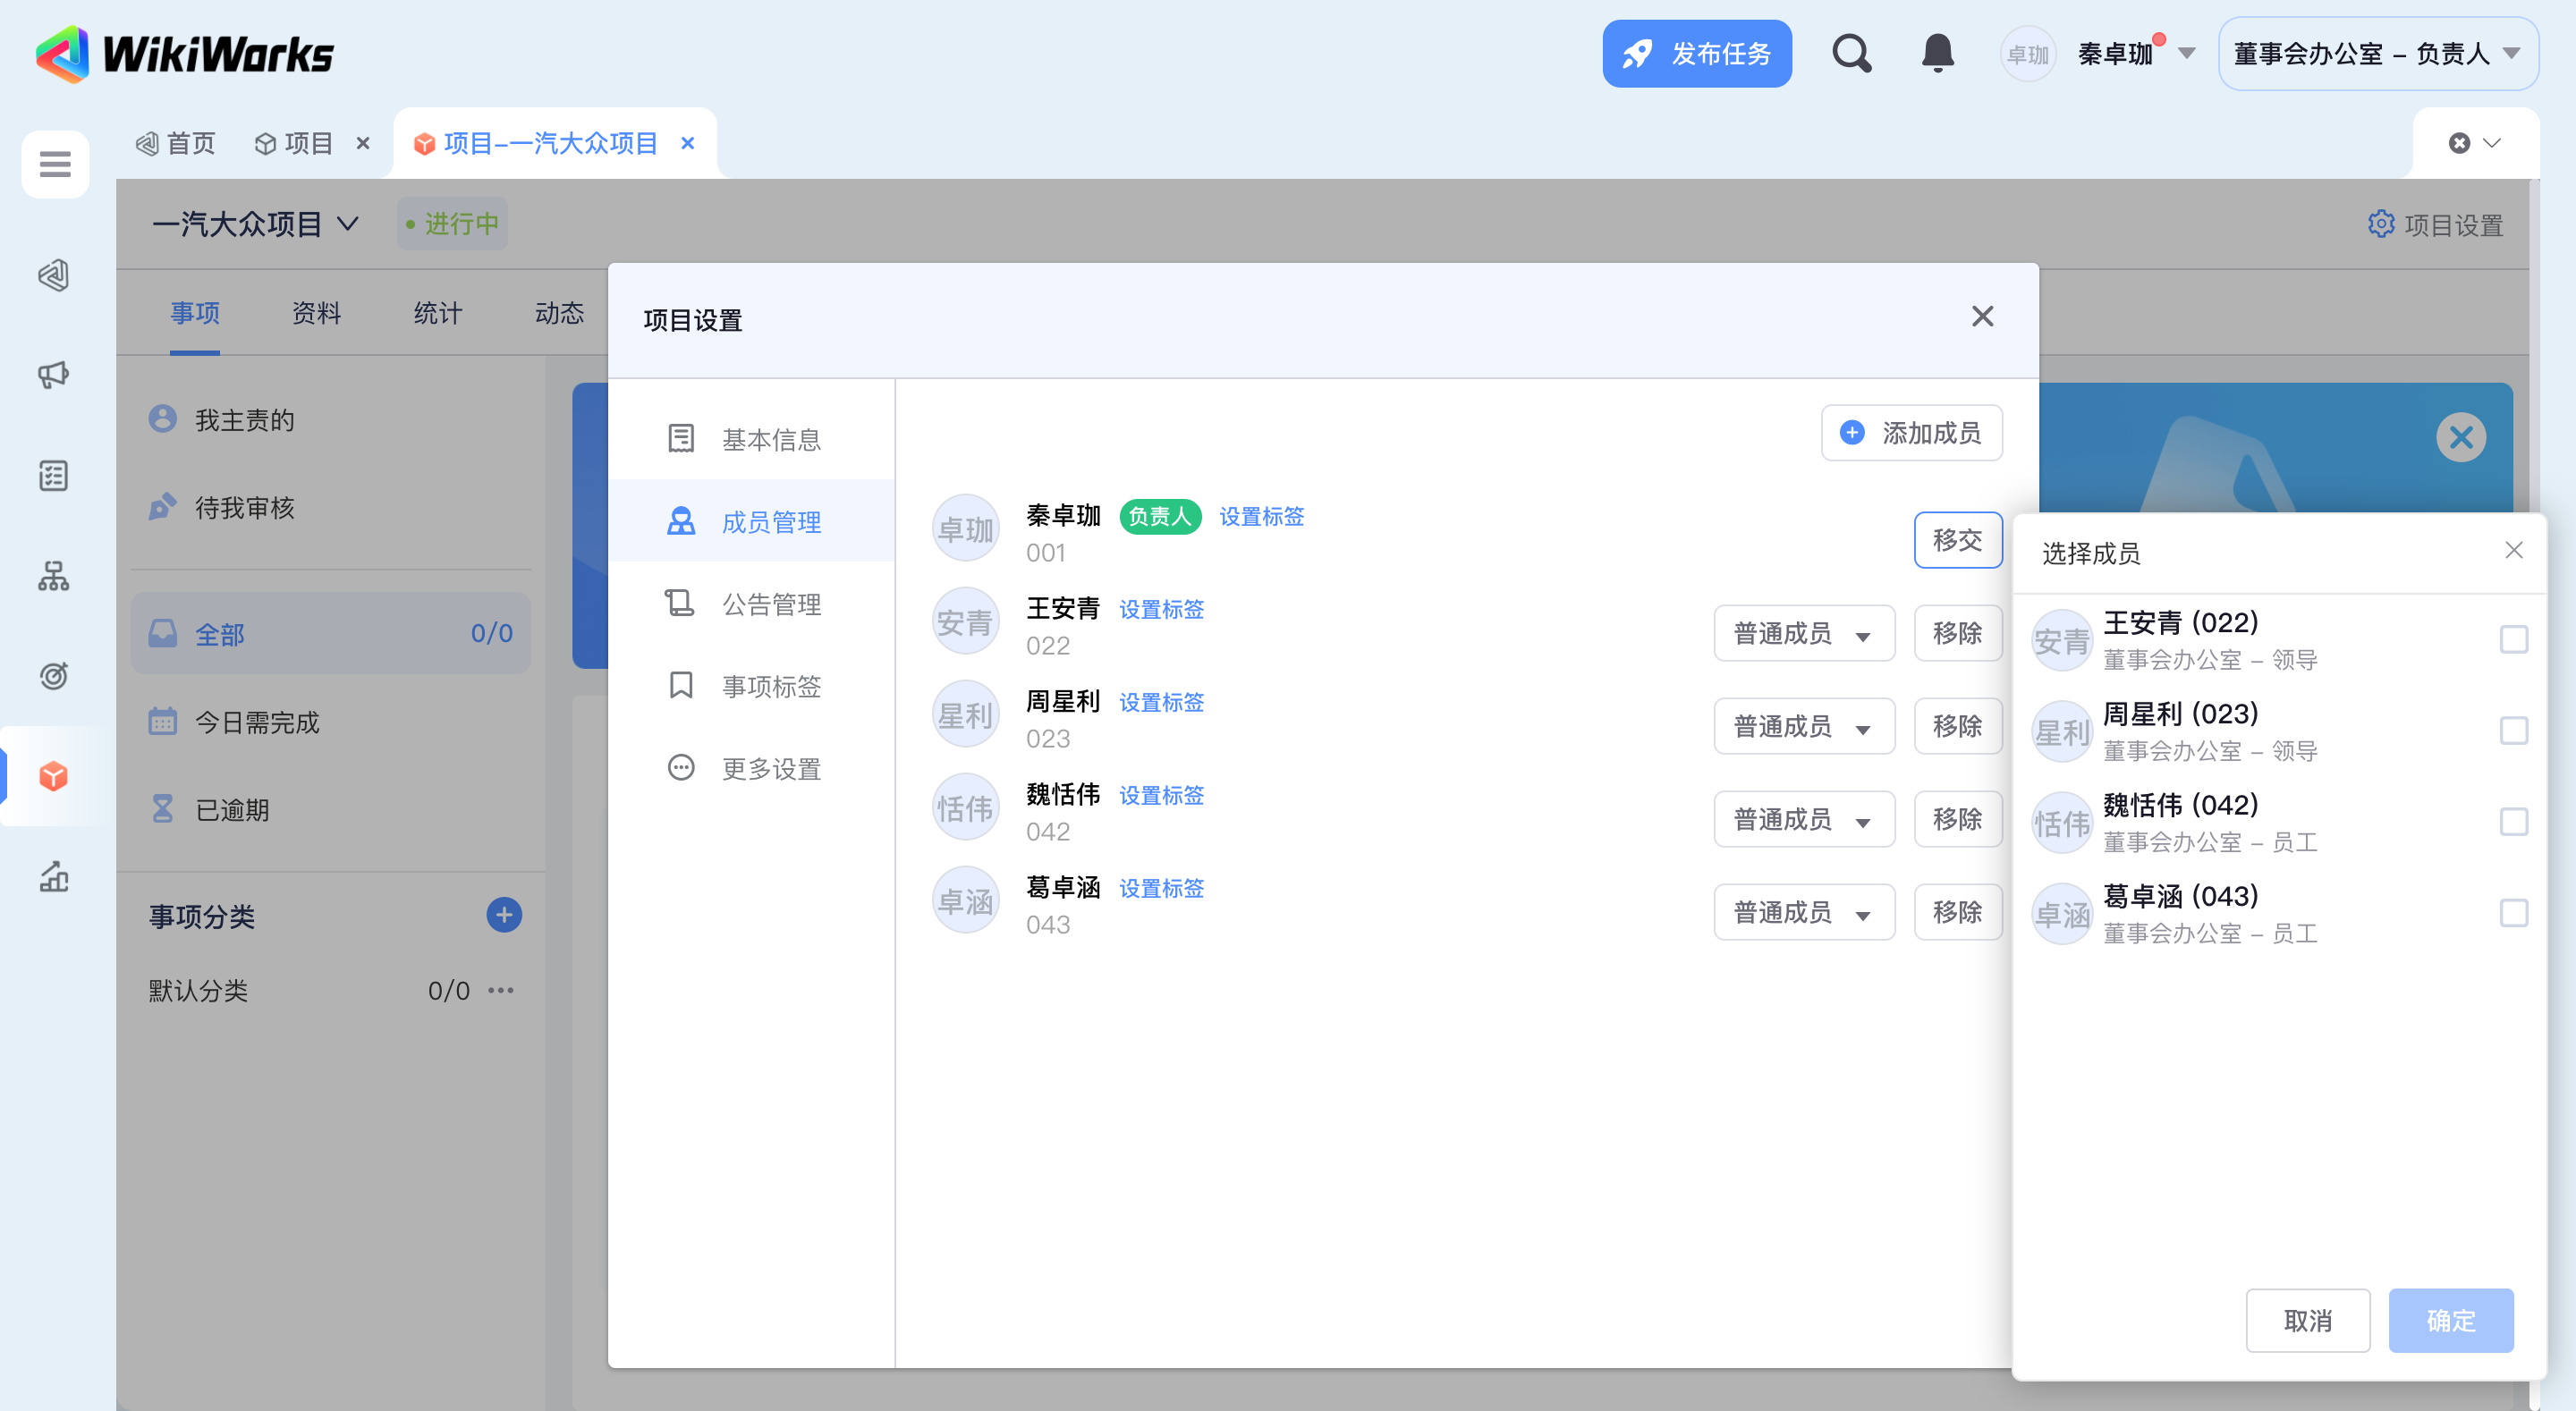Tick the checkbox next to 魏恬伟 (042)

2513,822
